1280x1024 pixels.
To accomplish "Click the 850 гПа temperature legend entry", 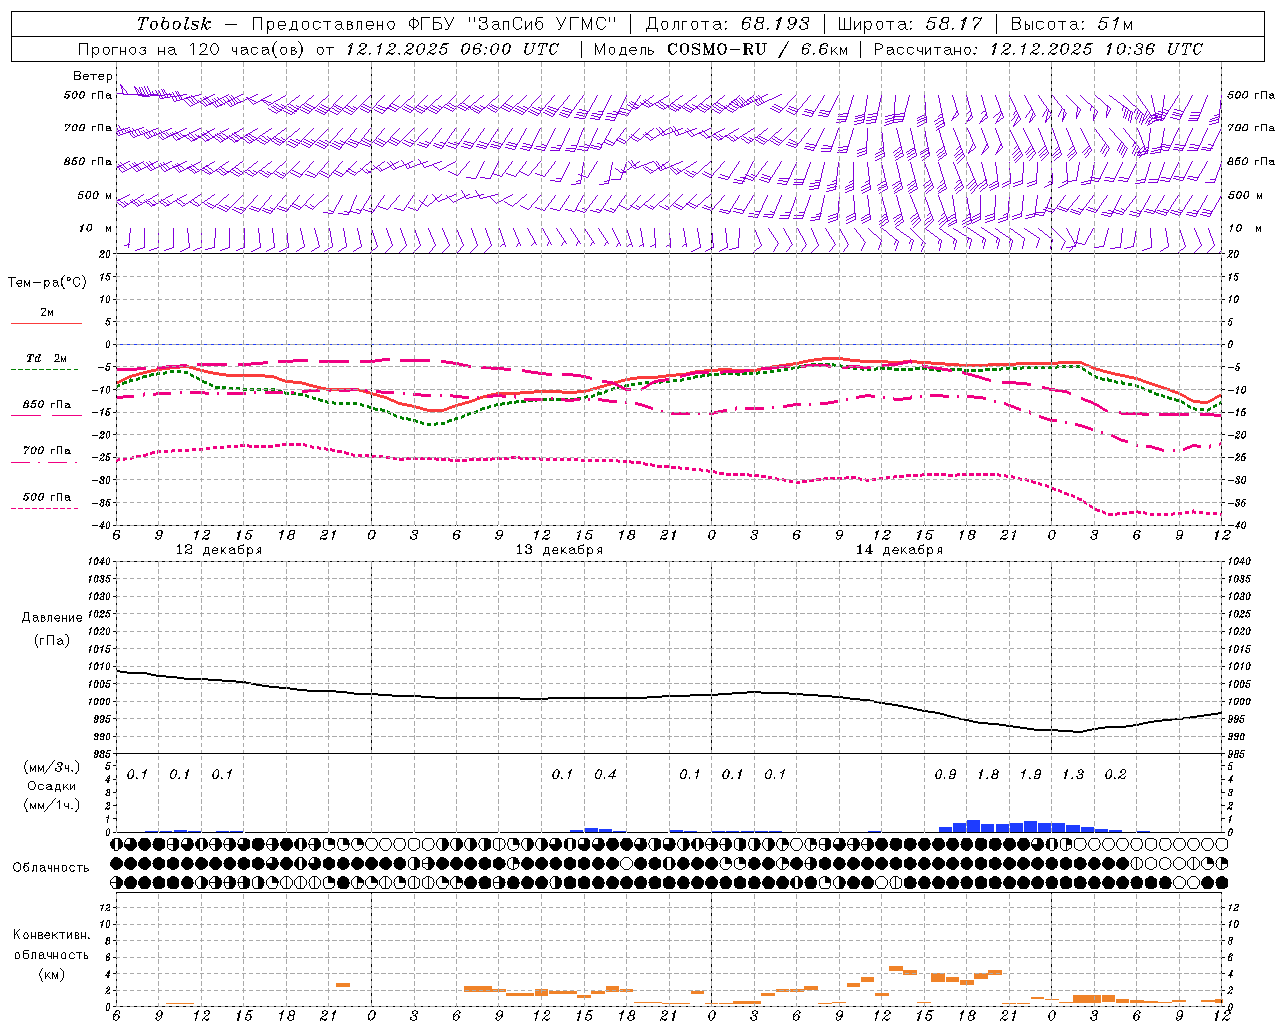I will [47, 405].
